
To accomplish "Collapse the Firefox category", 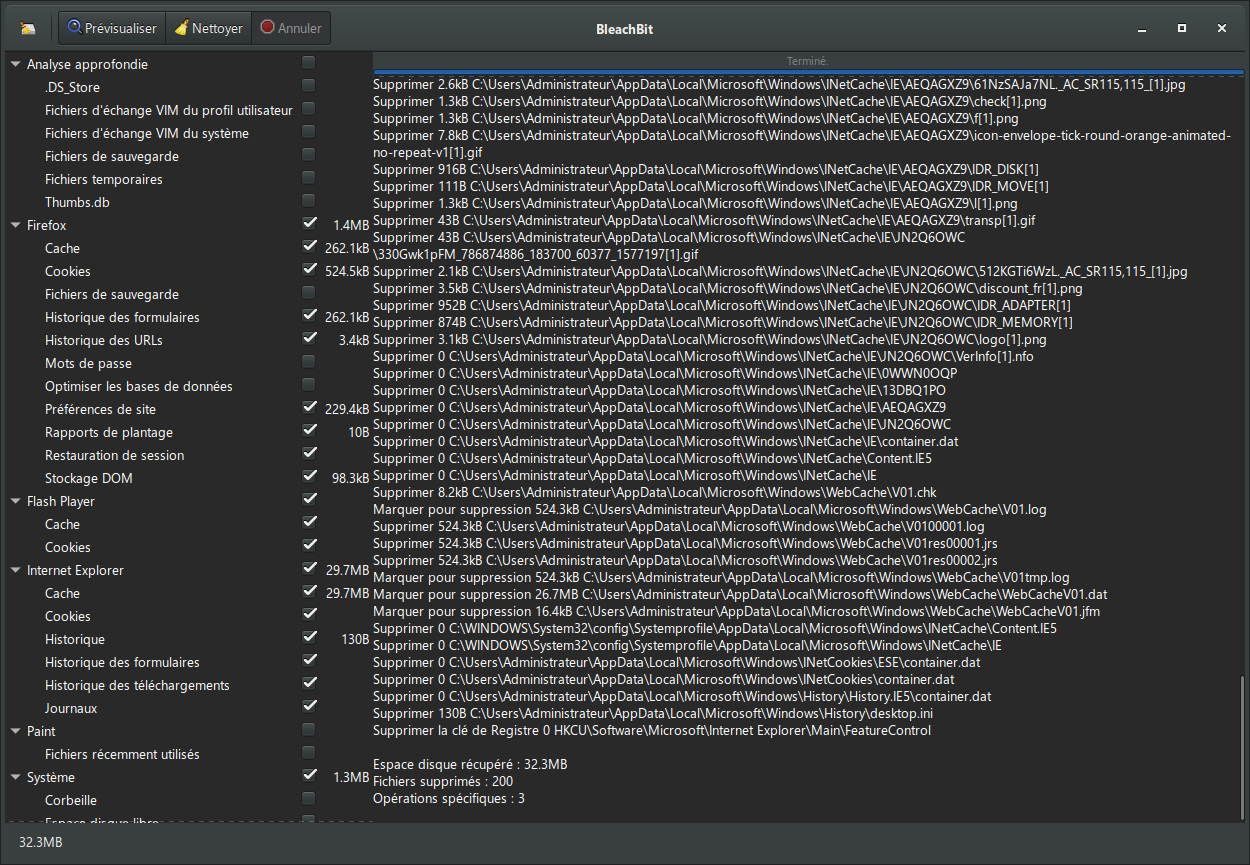I will click(x=15, y=225).
